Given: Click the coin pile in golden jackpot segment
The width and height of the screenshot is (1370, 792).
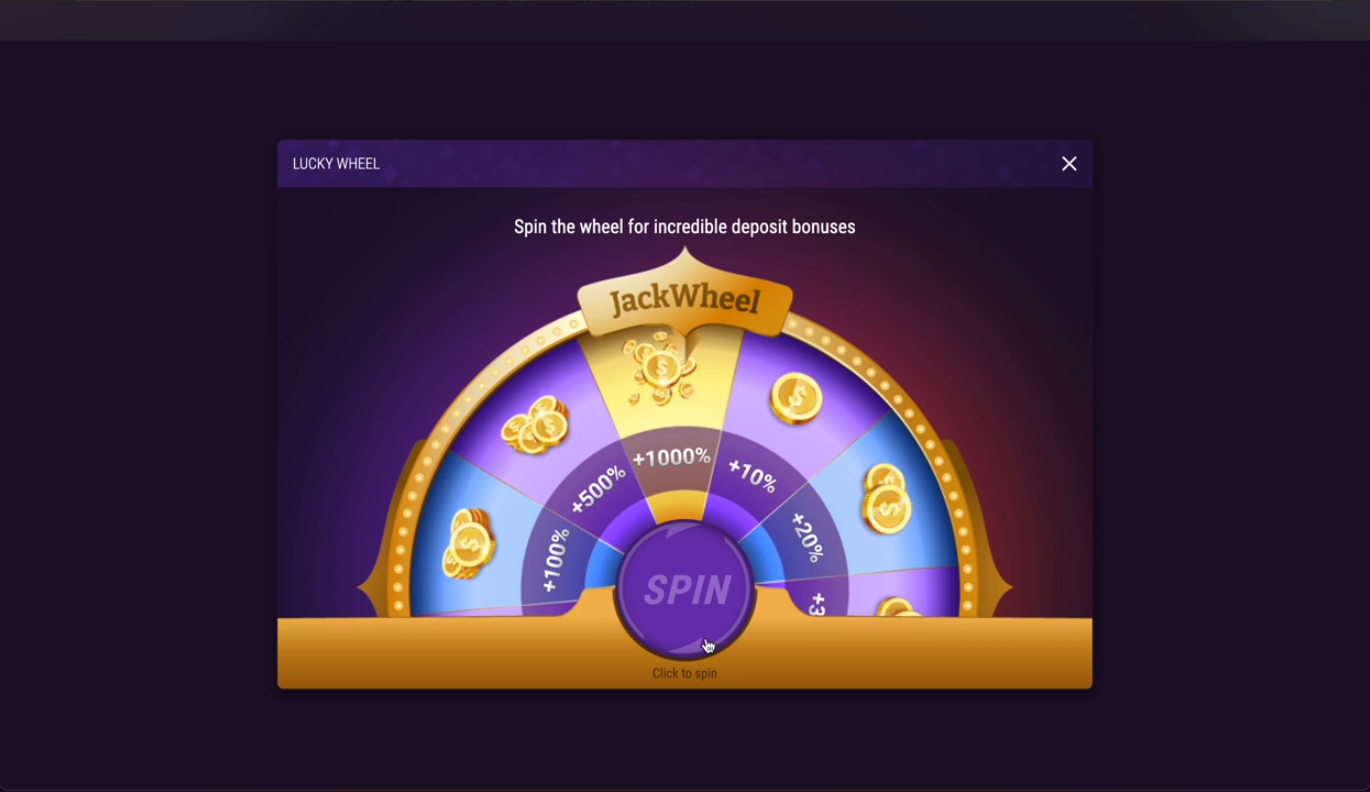Looking at the screenshot, I should (660, 368).
